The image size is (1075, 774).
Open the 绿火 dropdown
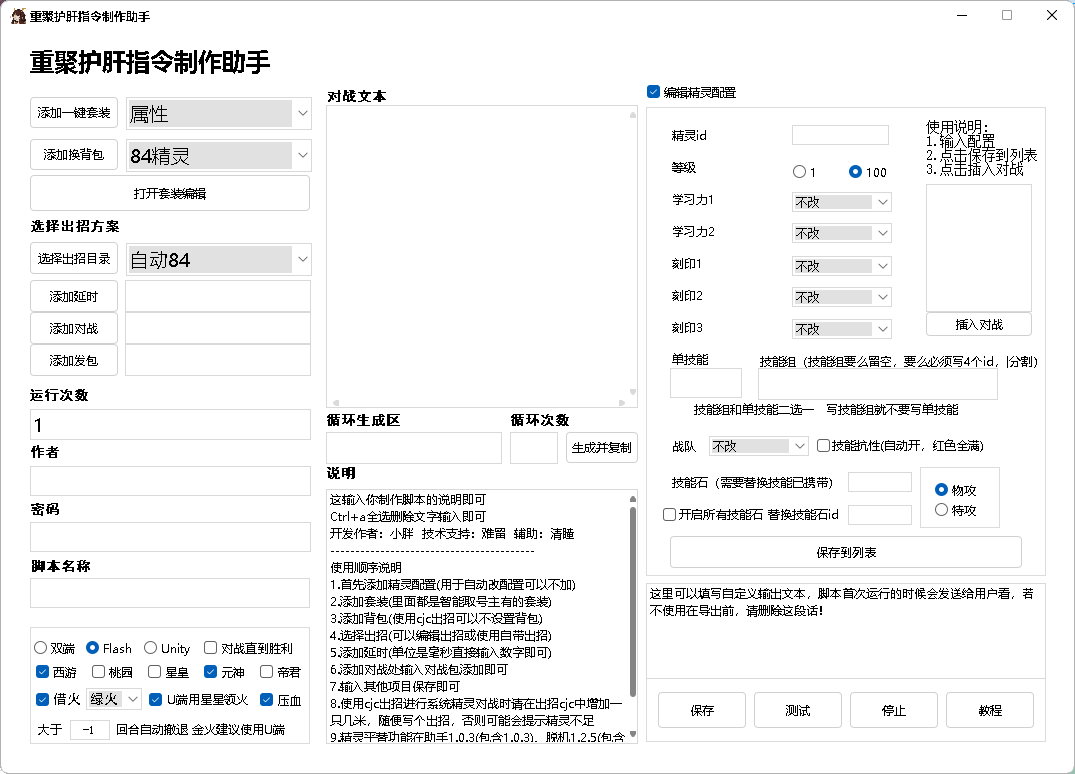[x=114, y=699]
